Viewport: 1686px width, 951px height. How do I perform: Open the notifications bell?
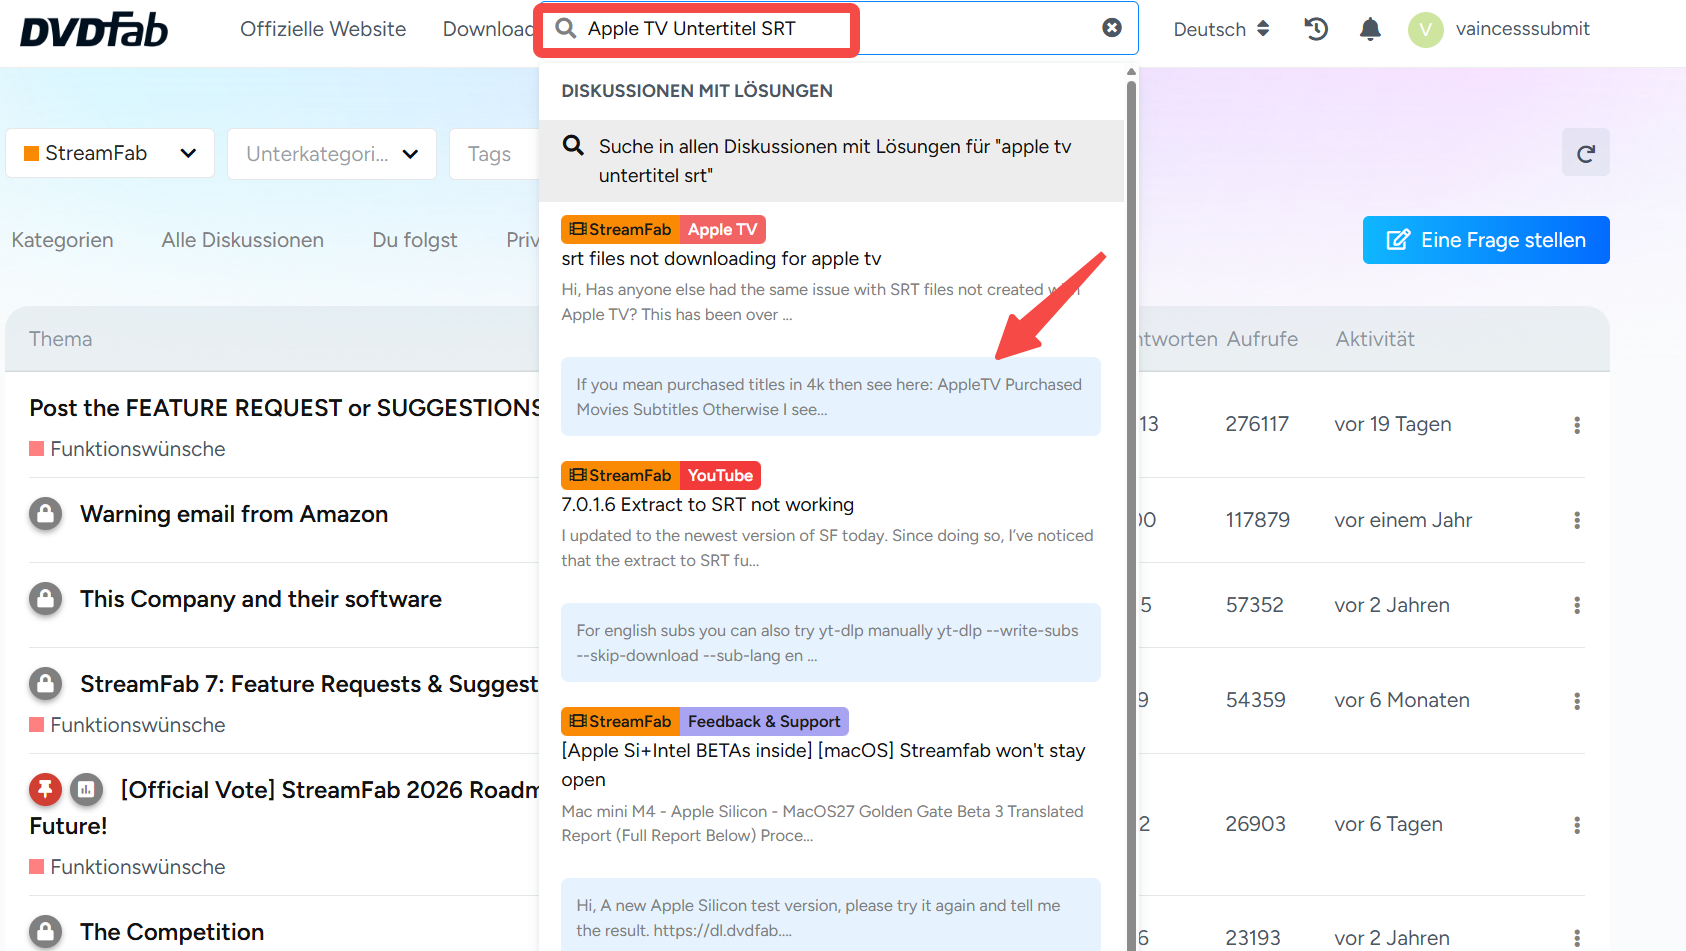(1370, 29)
